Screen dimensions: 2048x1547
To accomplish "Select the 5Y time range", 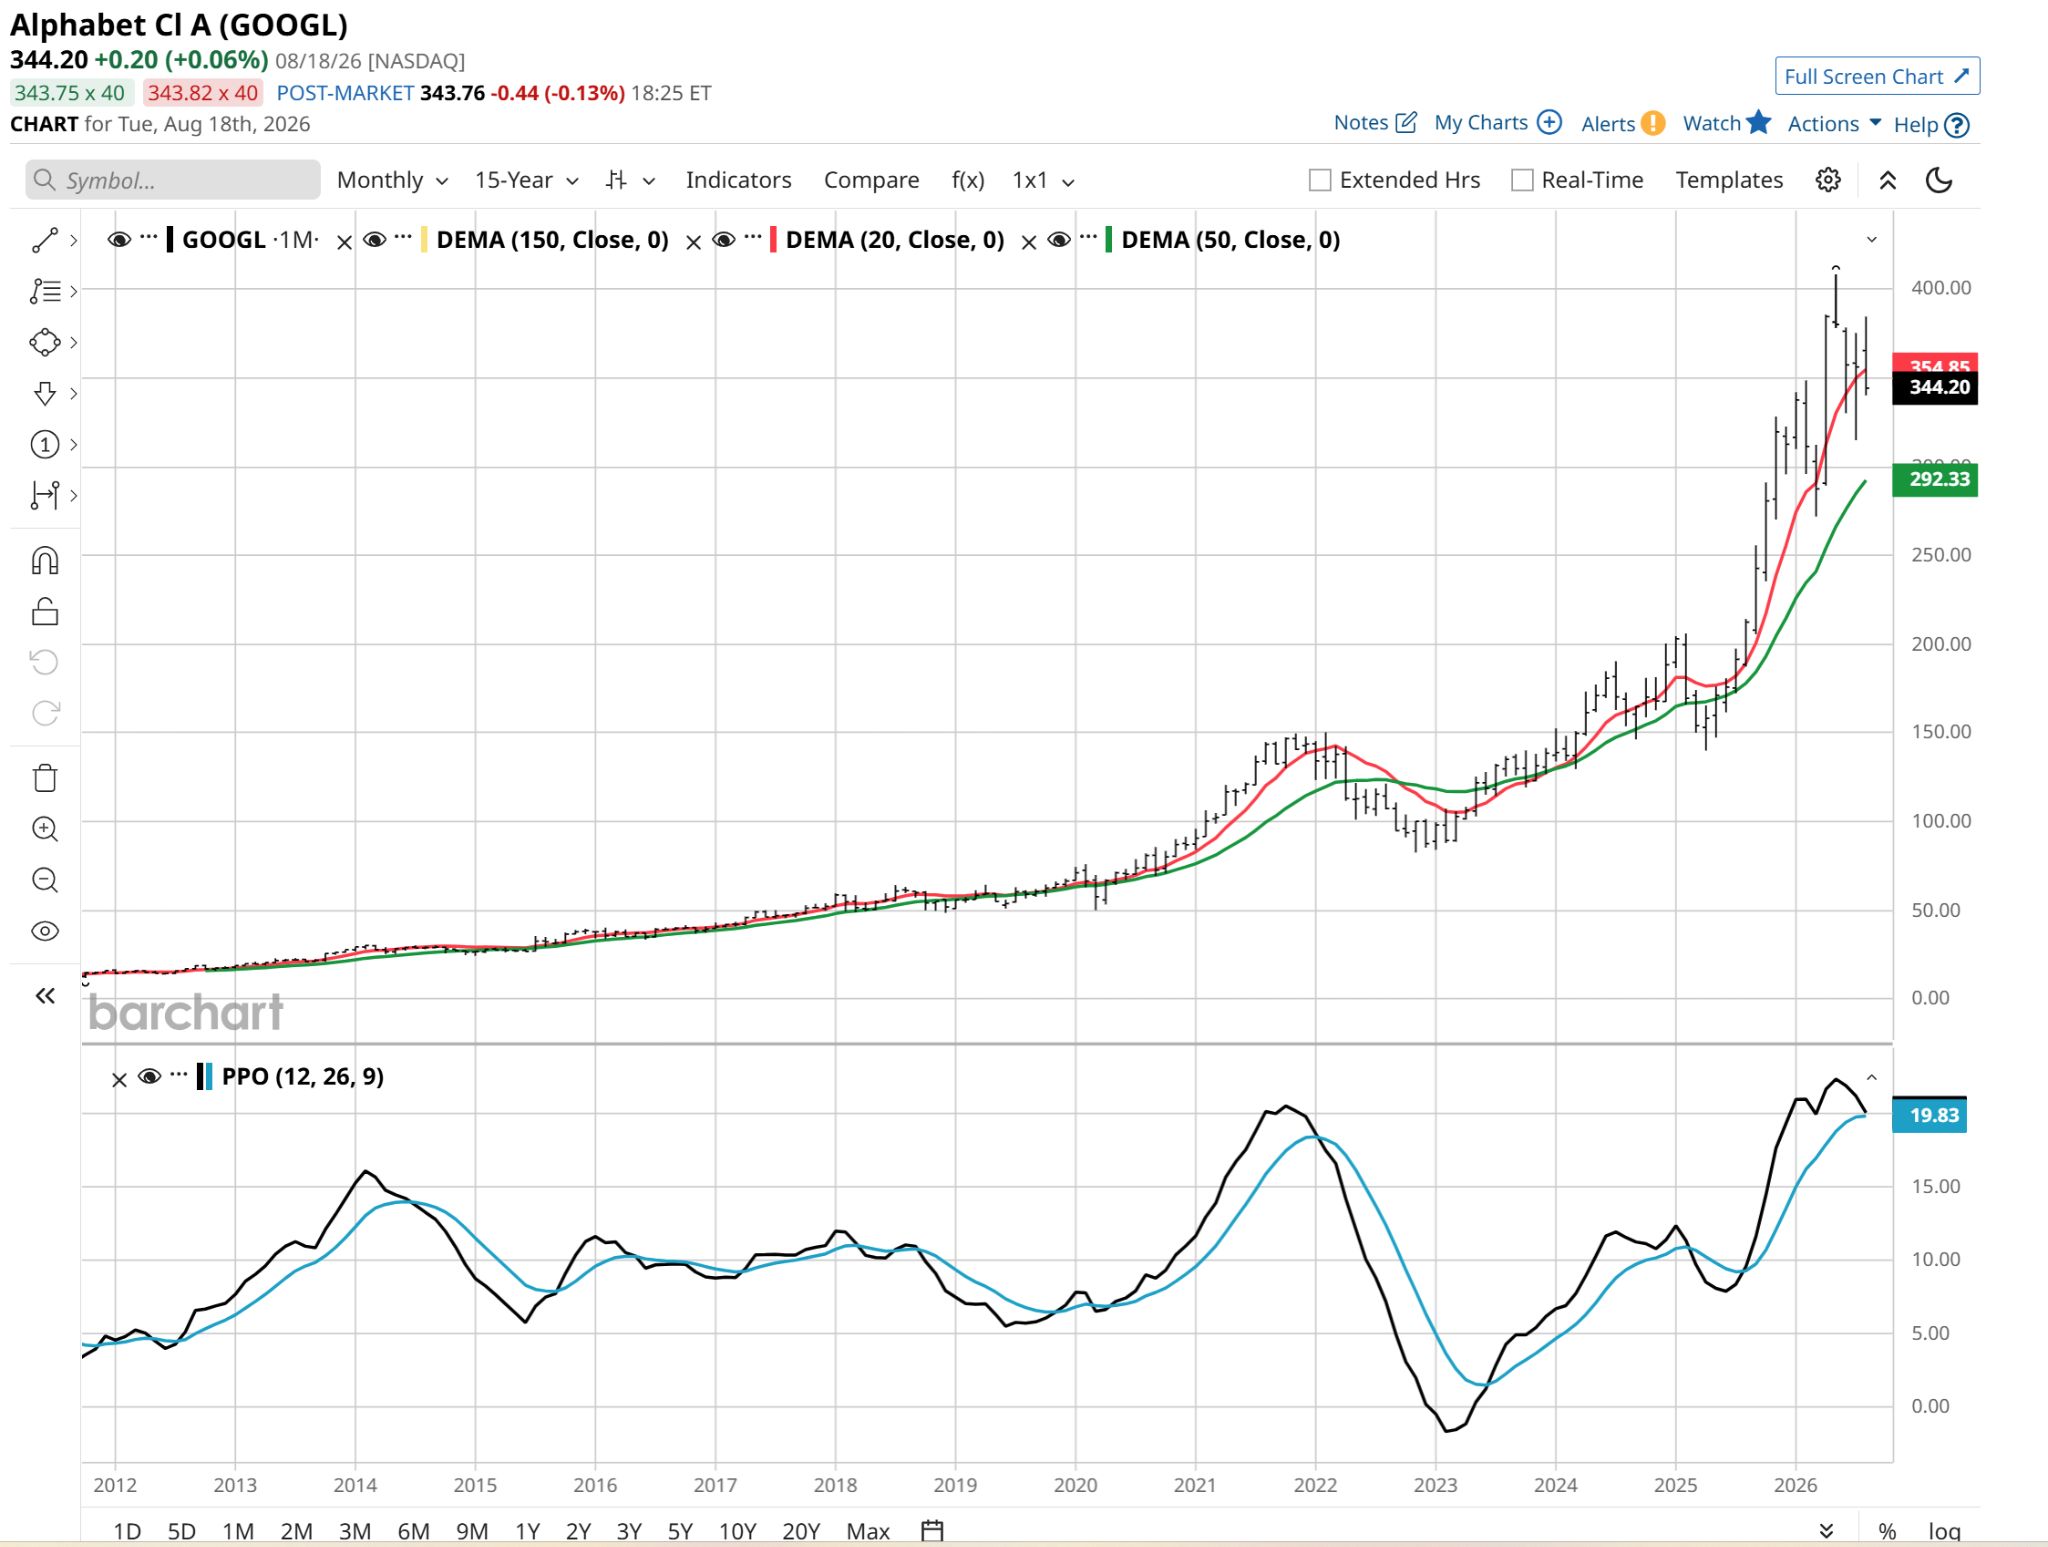I will [680, 1531].
